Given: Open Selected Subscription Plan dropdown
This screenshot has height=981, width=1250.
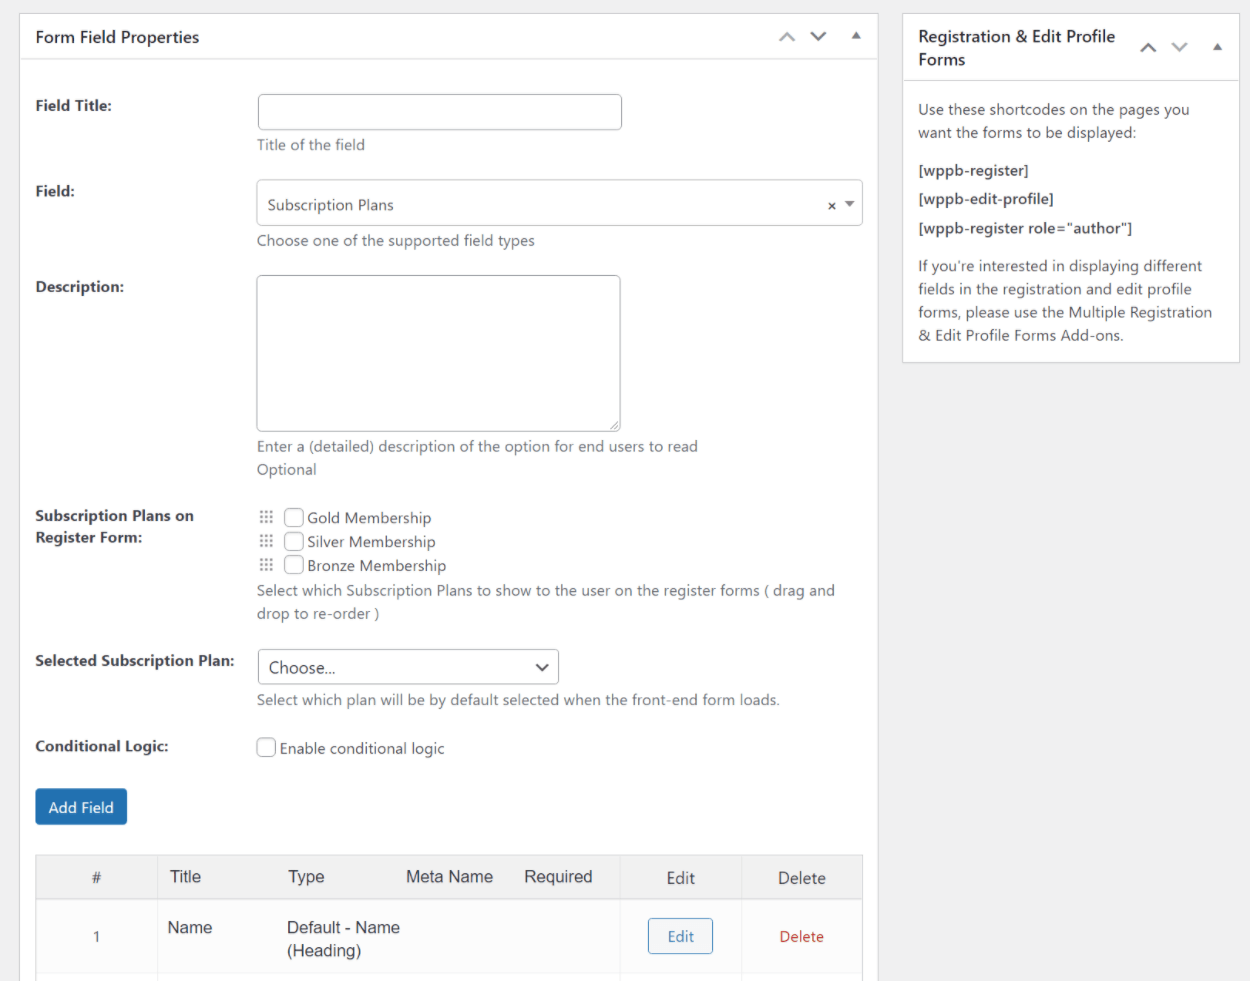Looking at the screenshot, I should point(407,667).
